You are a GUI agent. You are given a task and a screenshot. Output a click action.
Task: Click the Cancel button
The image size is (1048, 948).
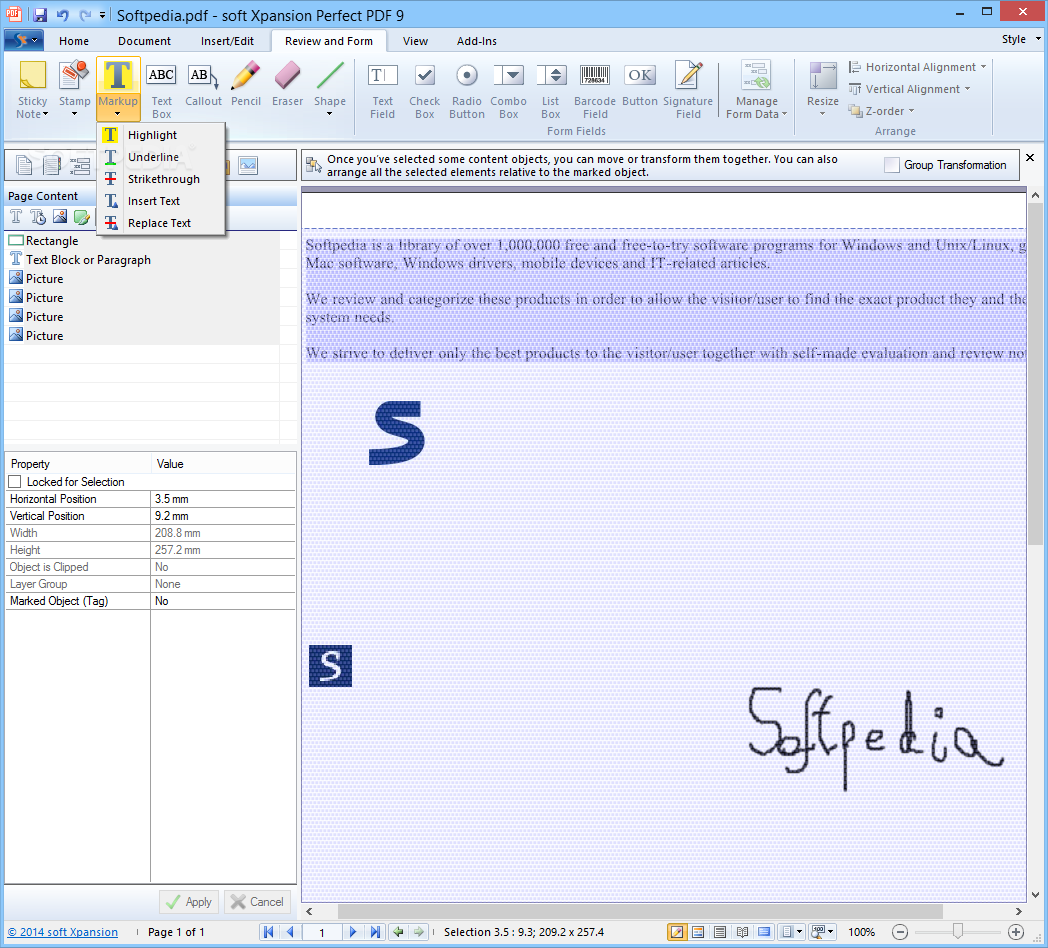pos(257,902)
